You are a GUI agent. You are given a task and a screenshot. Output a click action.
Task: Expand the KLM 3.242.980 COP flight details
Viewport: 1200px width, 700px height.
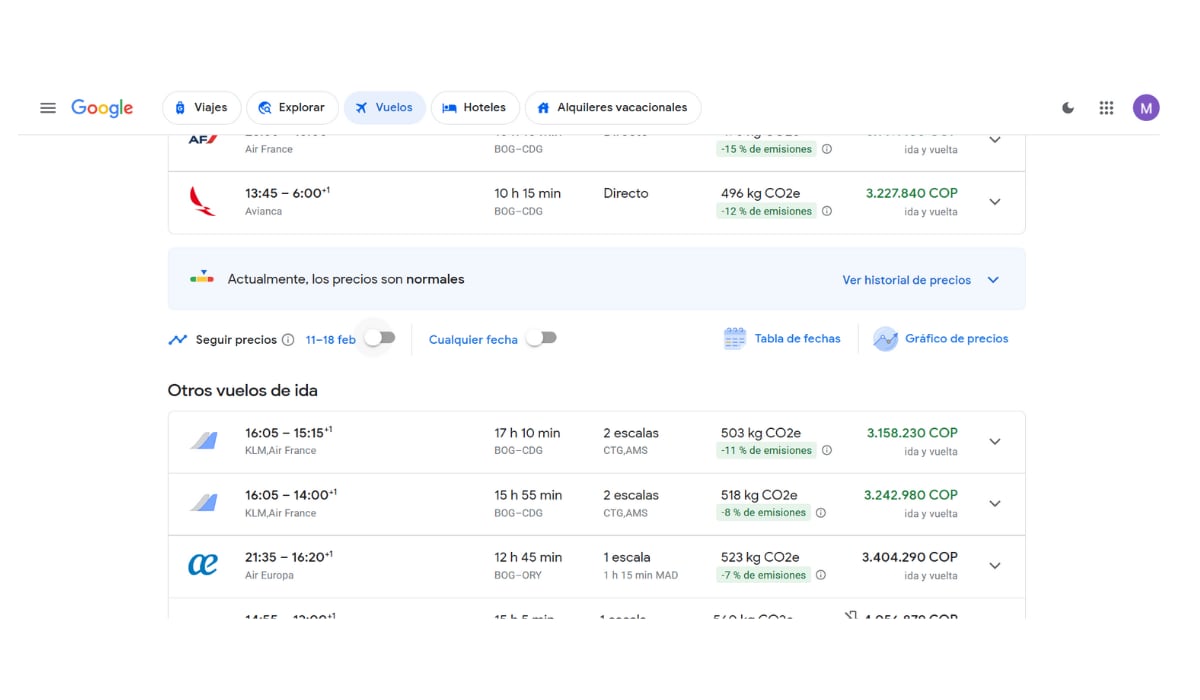pyautogui.click(x=995, y=504)
